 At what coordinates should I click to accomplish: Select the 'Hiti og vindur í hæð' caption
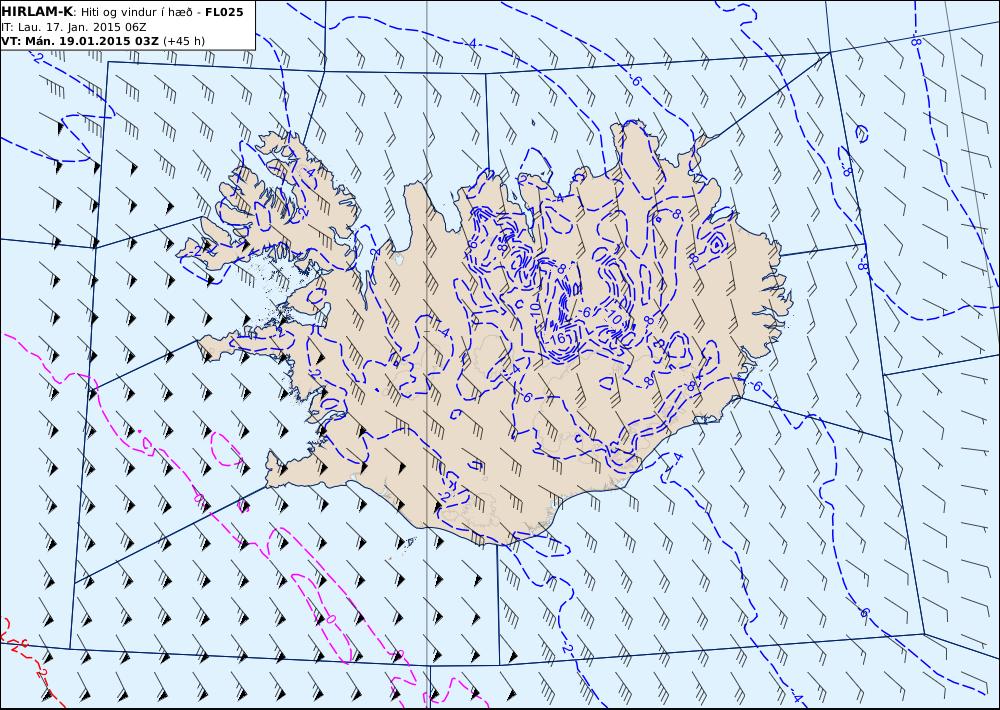pyautogui.click(x=138, y=12)
